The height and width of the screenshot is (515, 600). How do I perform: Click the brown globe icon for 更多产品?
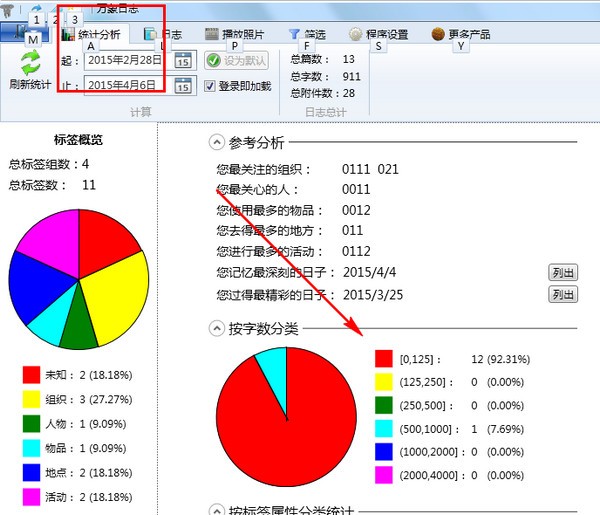[x=438, y=34]
